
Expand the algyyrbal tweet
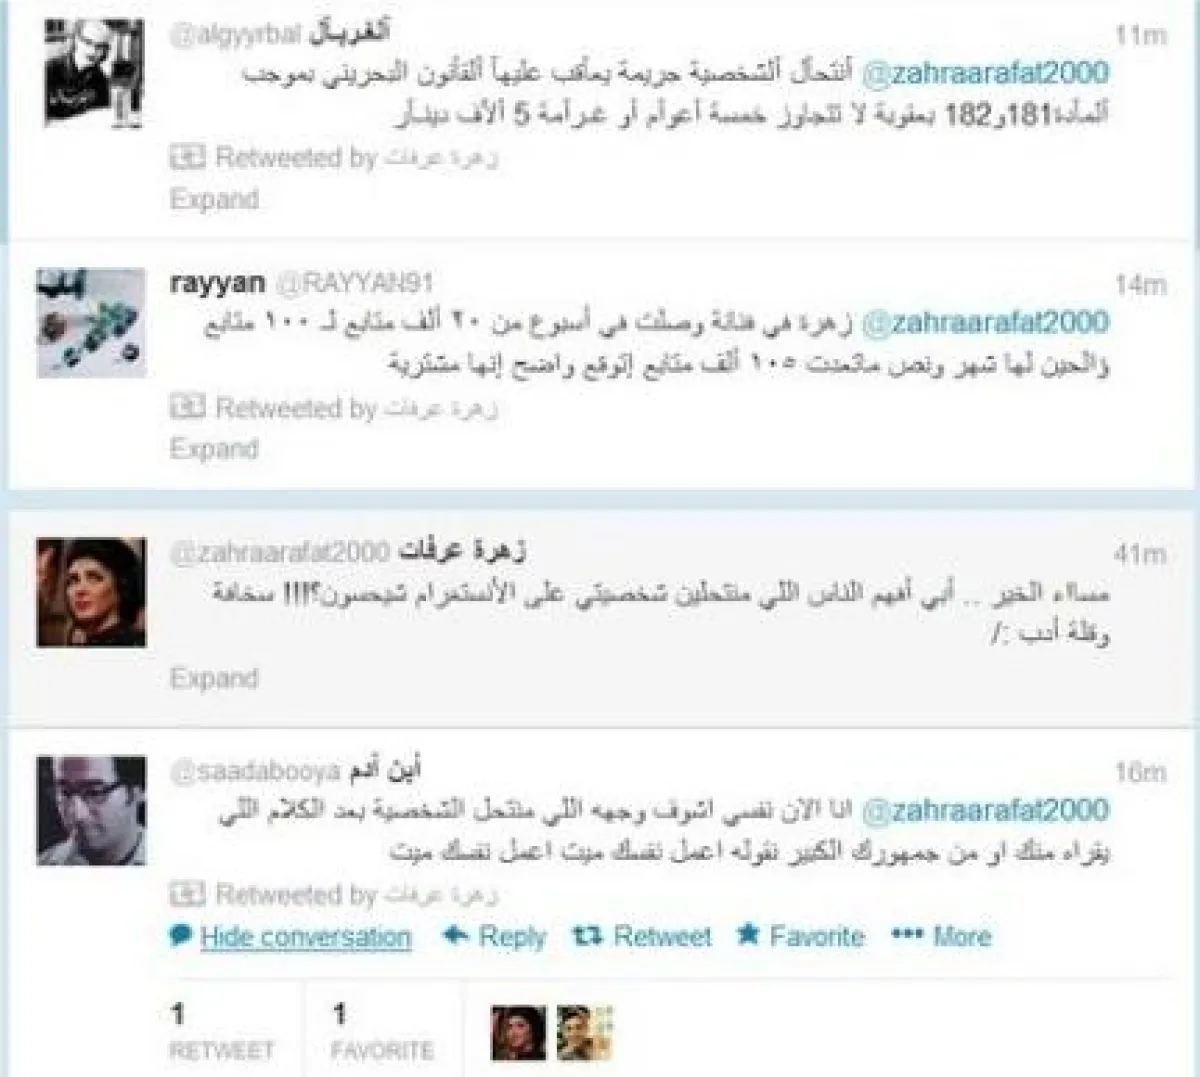pos(214,199)
